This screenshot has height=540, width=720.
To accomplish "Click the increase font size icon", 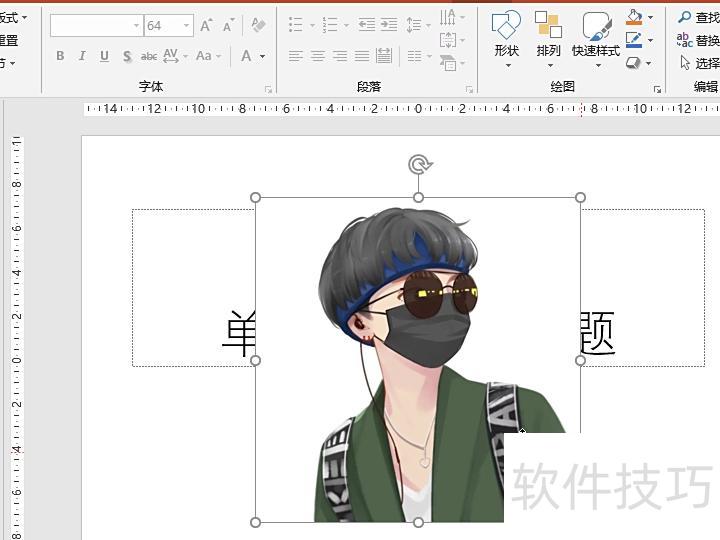I will coord(206,26).
